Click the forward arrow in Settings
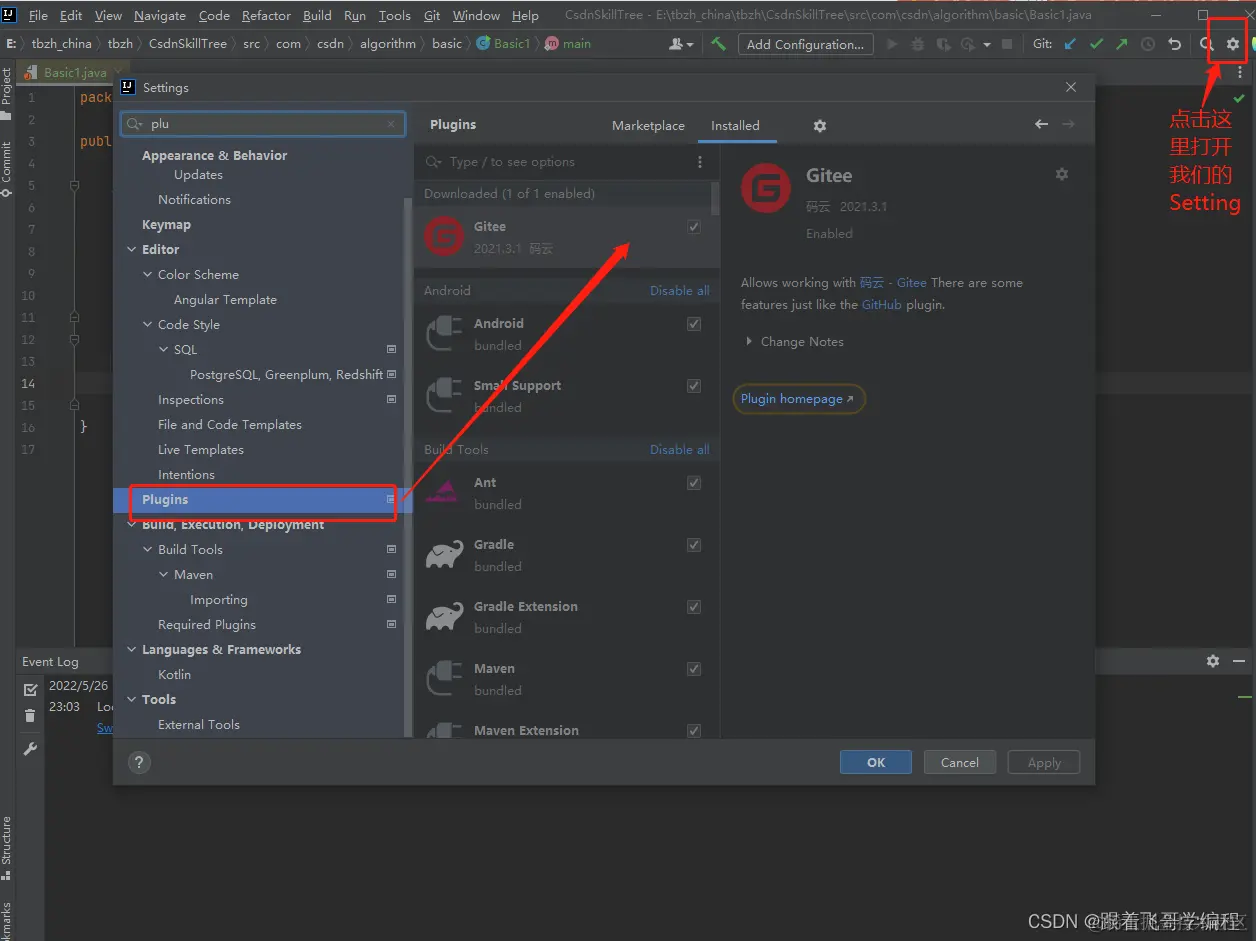Screen dimensions: 1256x941 (x=1068, y=124)
